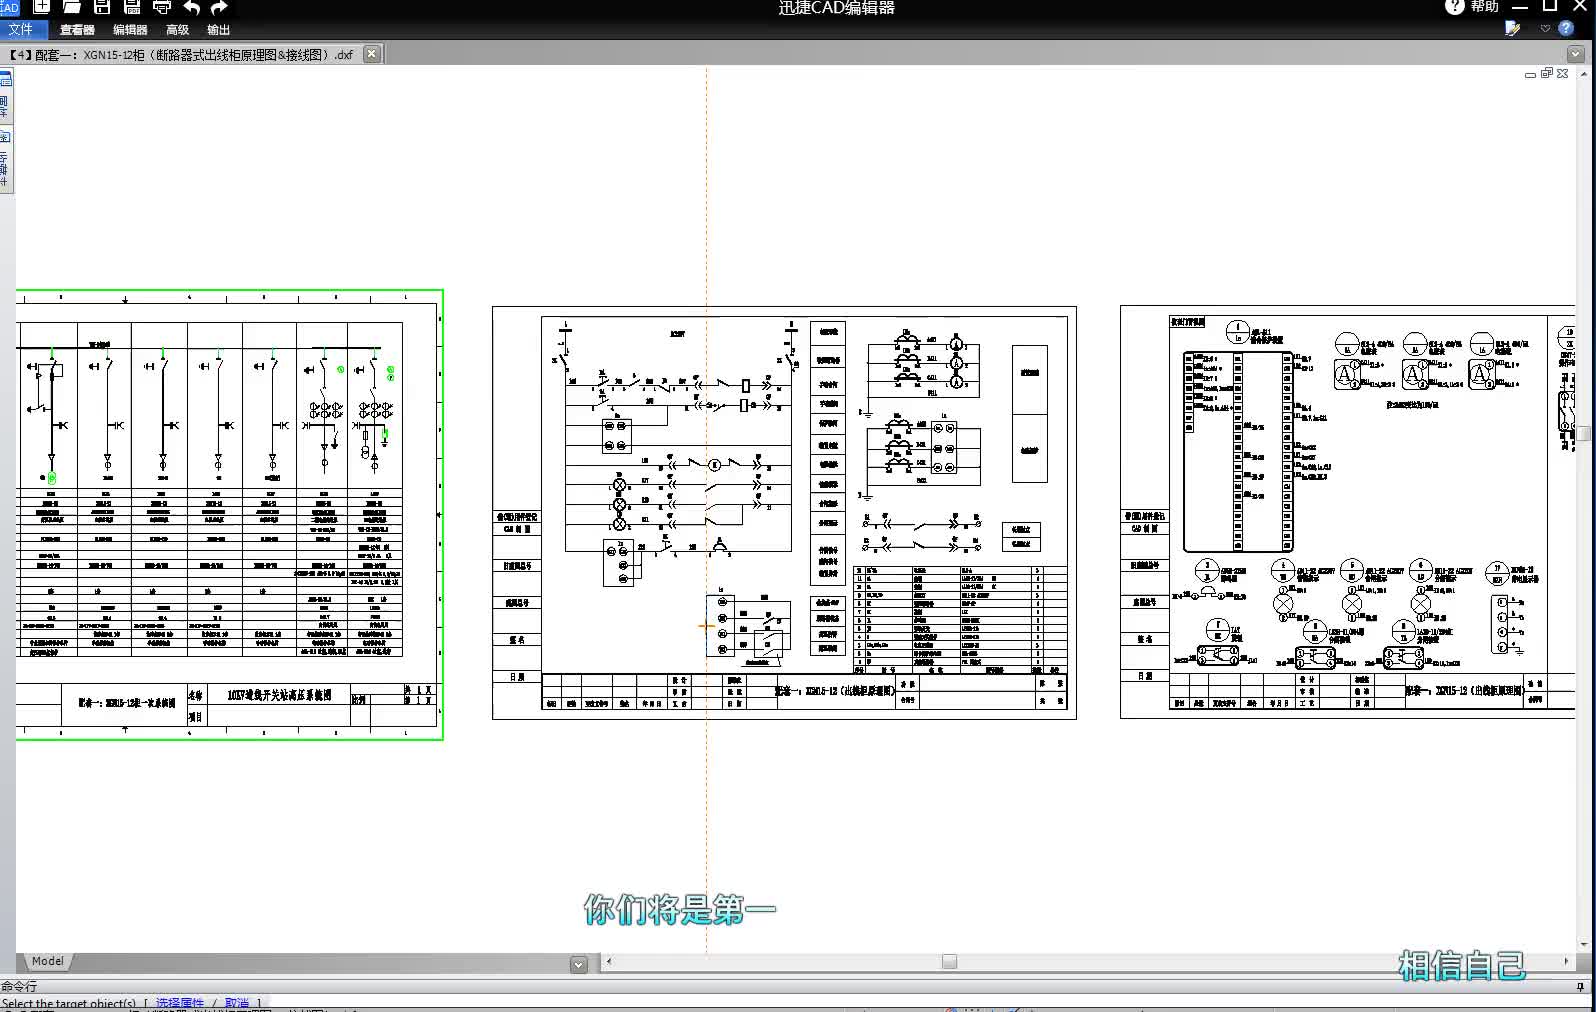This screenshot has width=1596, height=1012.
Task: Open the layout dropdown beside the Model tab
Action: (x=578, y=964)
